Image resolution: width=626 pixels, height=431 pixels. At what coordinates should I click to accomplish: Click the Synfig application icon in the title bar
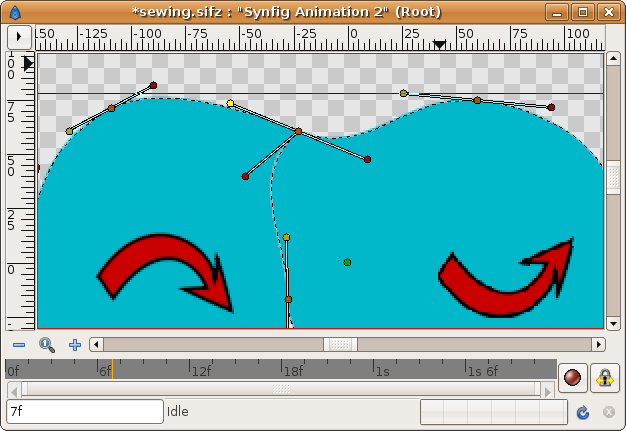point(15,13)
